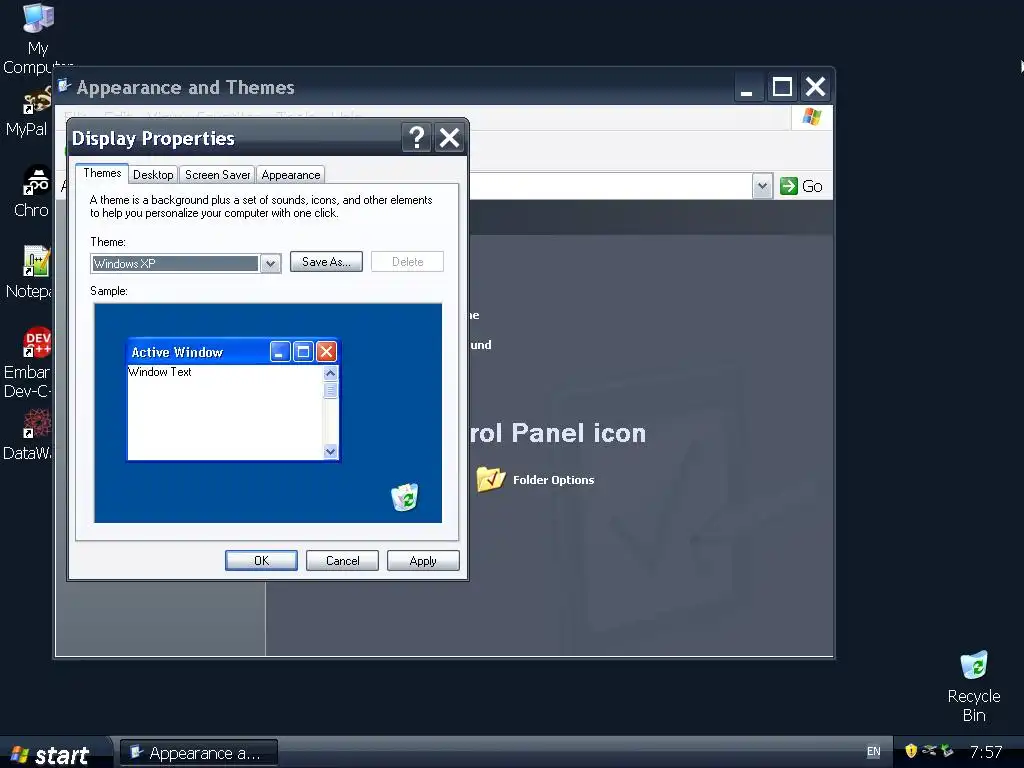Screen dimensions: 1024x768
Task: Click the Appearance and Themes window title icon
Action: (x=64, y=86)
